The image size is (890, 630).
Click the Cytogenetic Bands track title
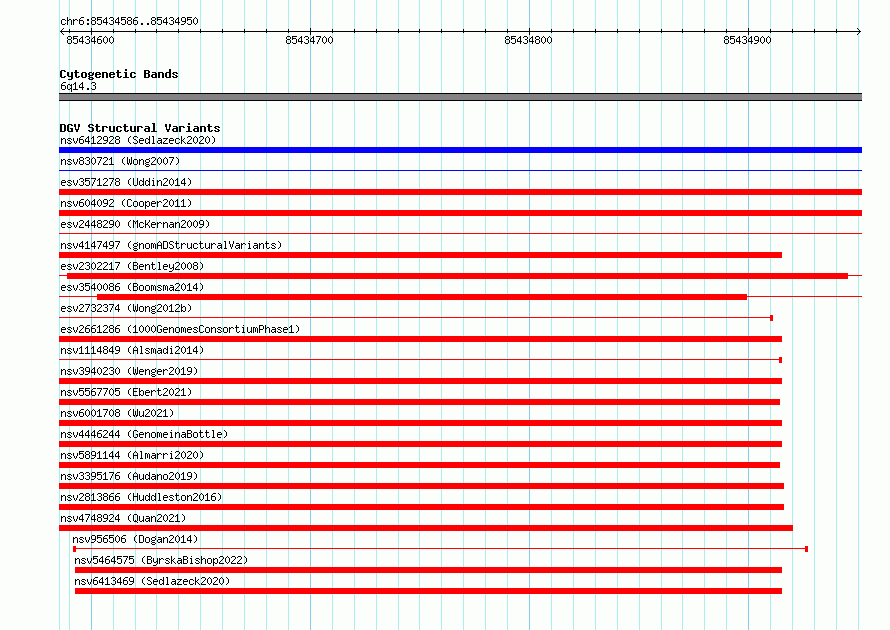tap(119, 74)
